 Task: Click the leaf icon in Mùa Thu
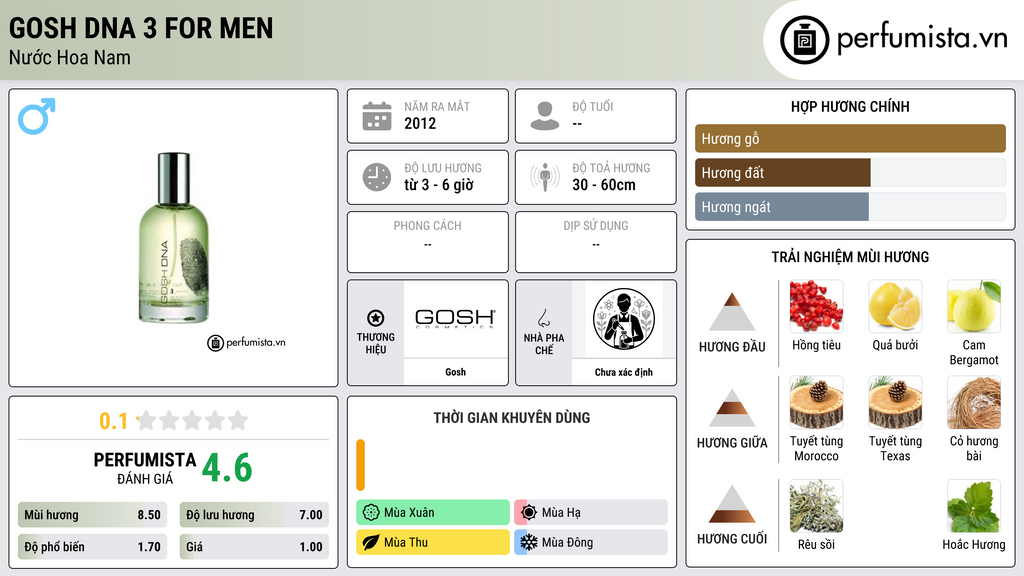[371, 542]
